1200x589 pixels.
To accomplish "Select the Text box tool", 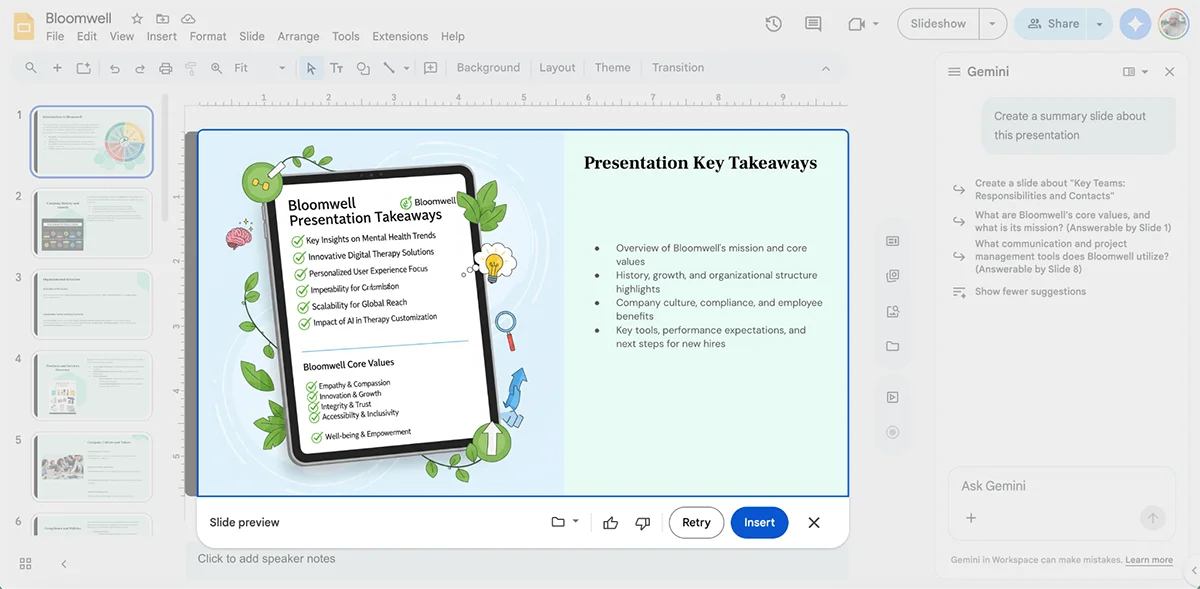I will [x=337, y=68].
